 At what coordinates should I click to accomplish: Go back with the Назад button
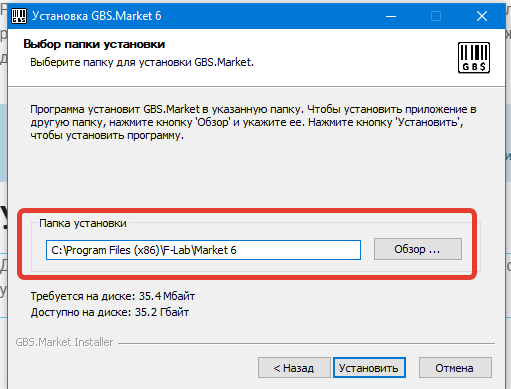coord(294,368)
